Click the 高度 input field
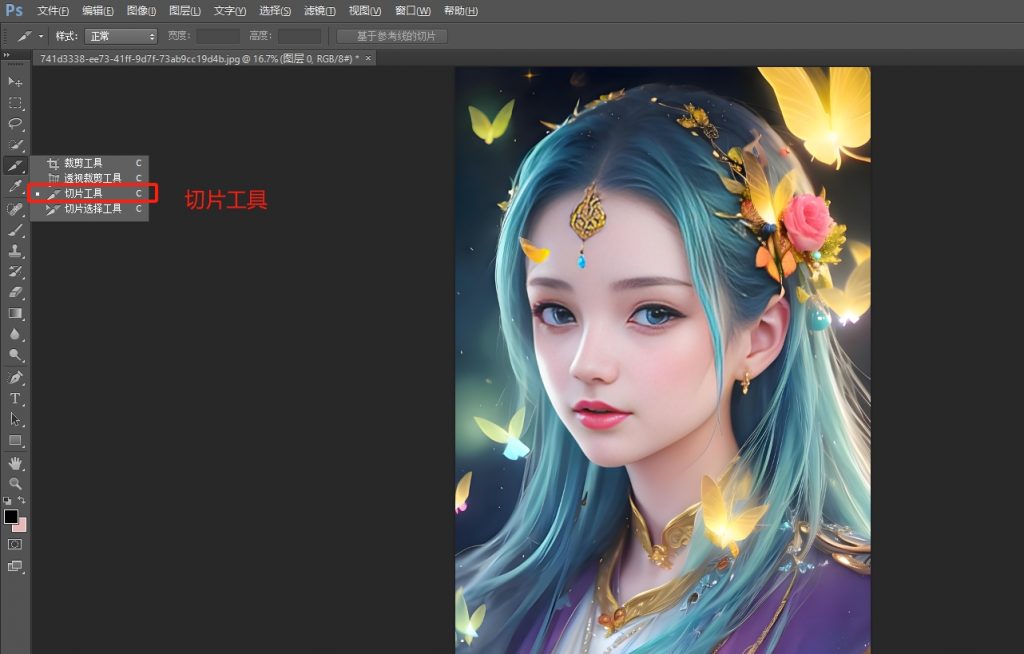The width and height of the screenshot is (1024, 654). click(300, 37)
